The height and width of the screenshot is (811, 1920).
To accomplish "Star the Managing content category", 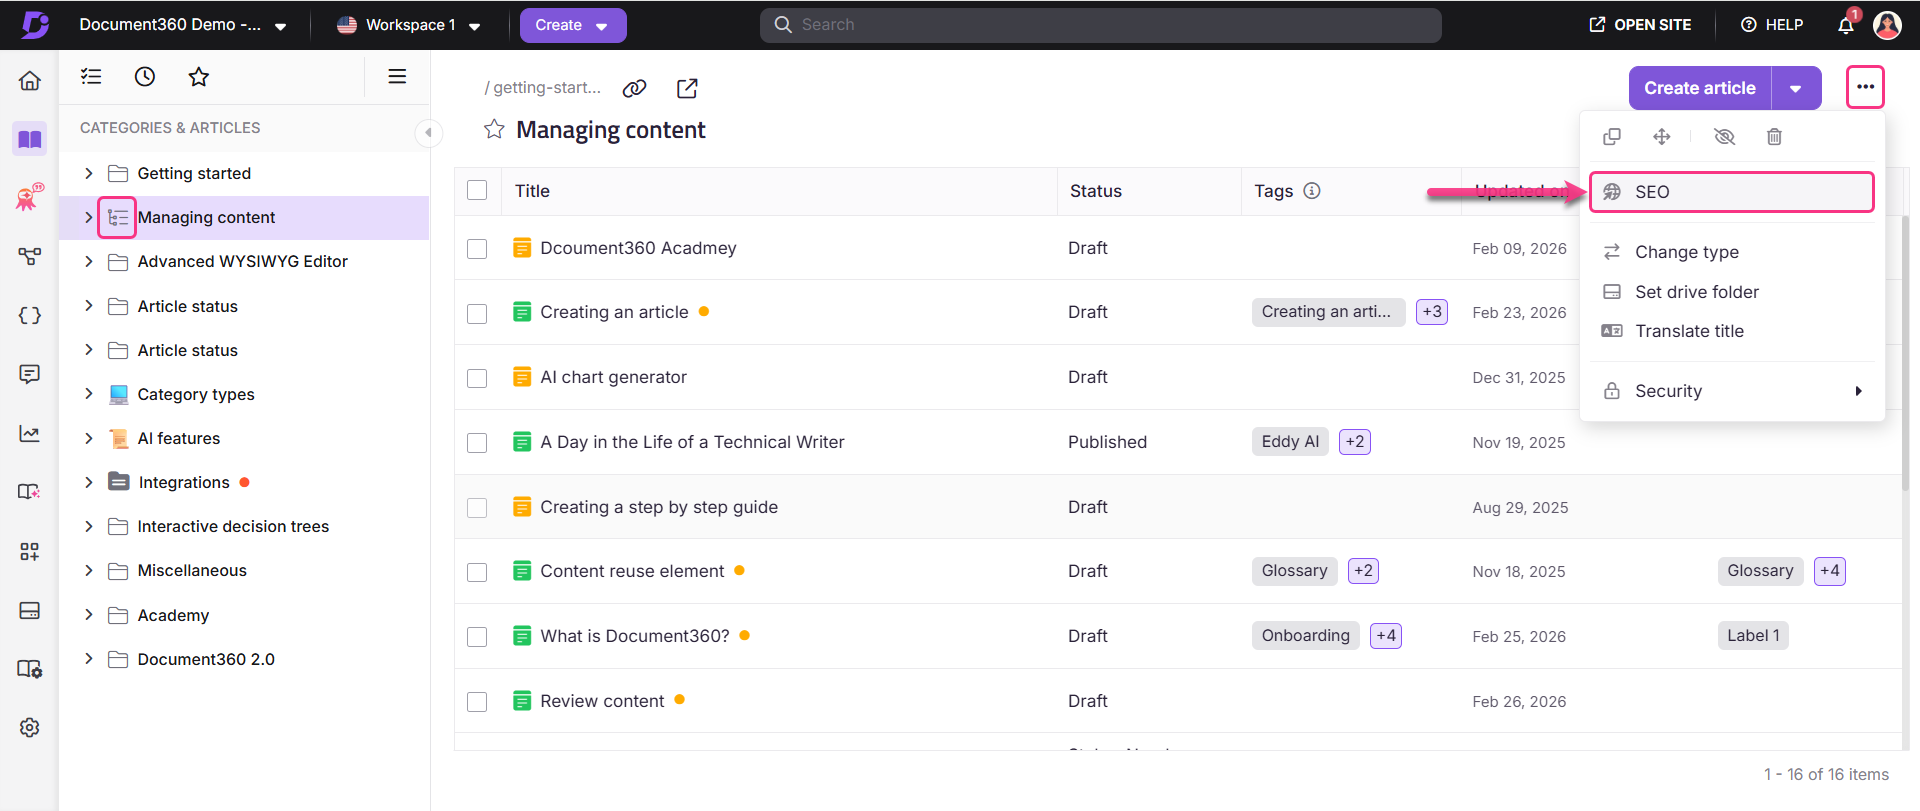I will [x=494, y=129].
